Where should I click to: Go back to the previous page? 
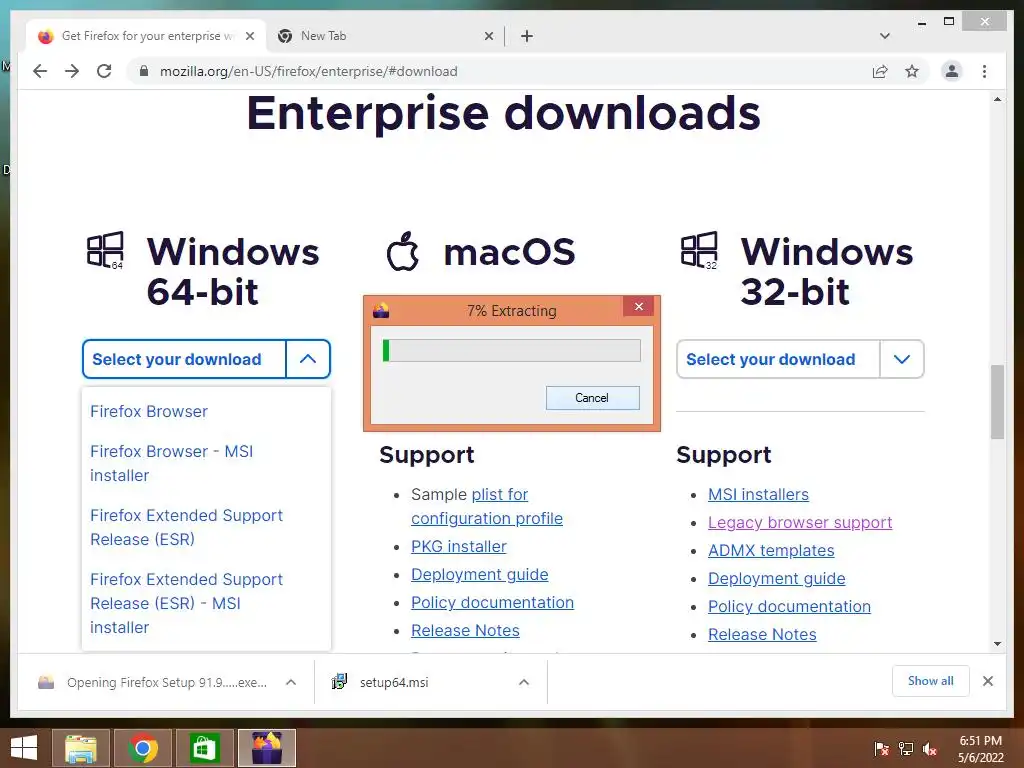pyautogui.click(x=40, y=71)
